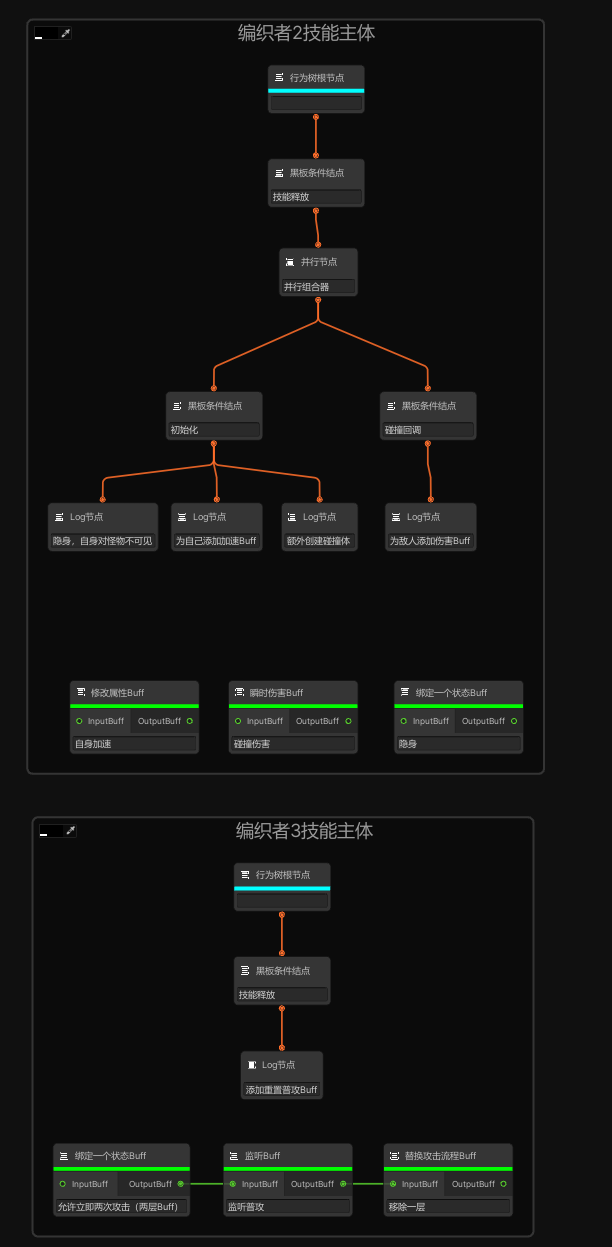Pick the eyedropper in 编织者2技能主体 group header
This screenshot has width=612, height=1247.
[x=66, y=33]
